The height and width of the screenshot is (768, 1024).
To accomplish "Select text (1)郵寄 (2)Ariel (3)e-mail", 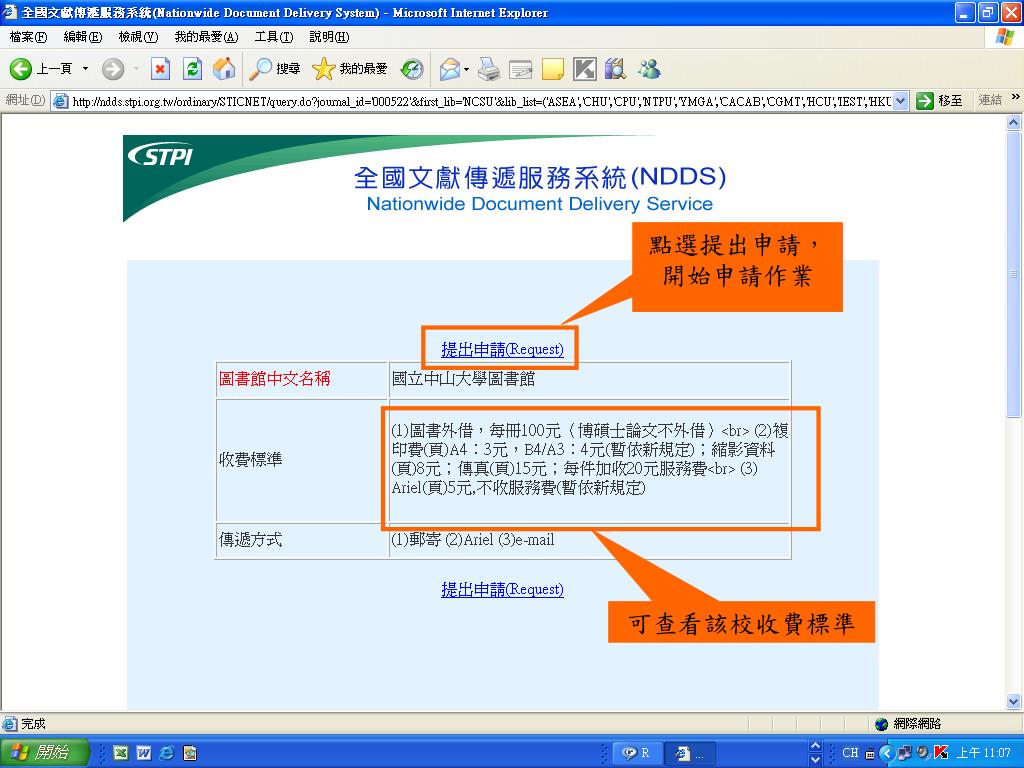I will pos(473,540).
